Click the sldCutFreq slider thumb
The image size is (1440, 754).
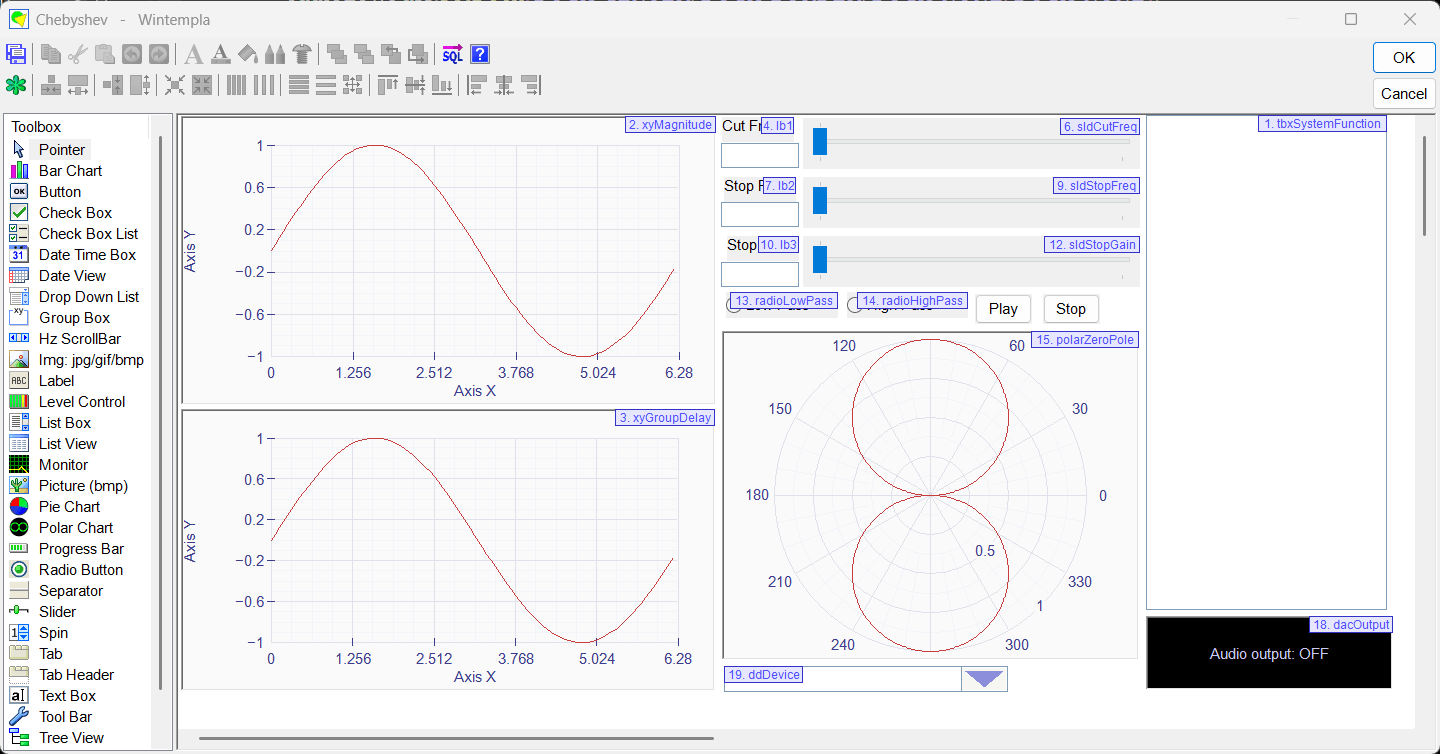(x=820, y=142)
